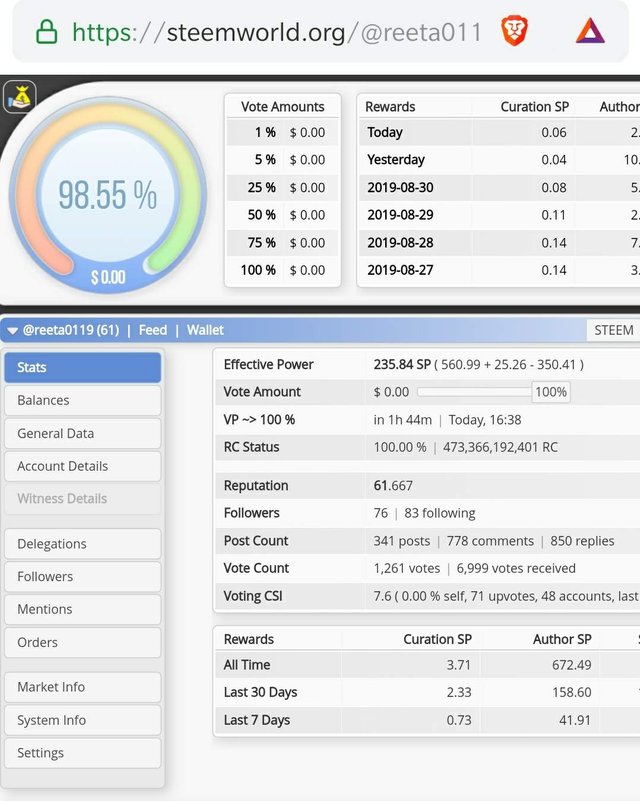Open the Witness Details sidebar tab
The image size is (640, 801).
point(83,499)
